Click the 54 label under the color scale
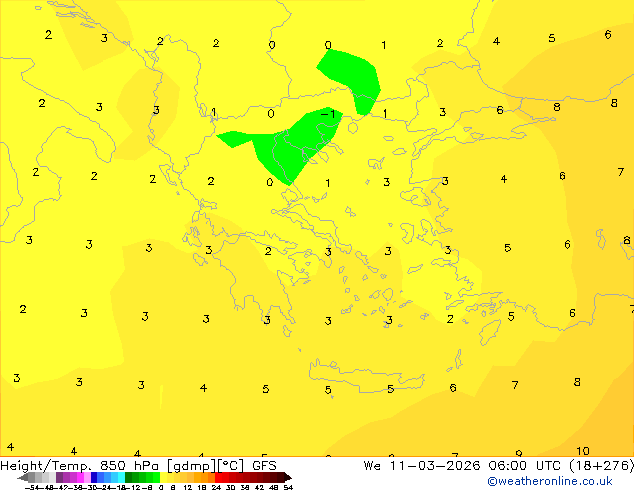 click(x=288, y=487)
